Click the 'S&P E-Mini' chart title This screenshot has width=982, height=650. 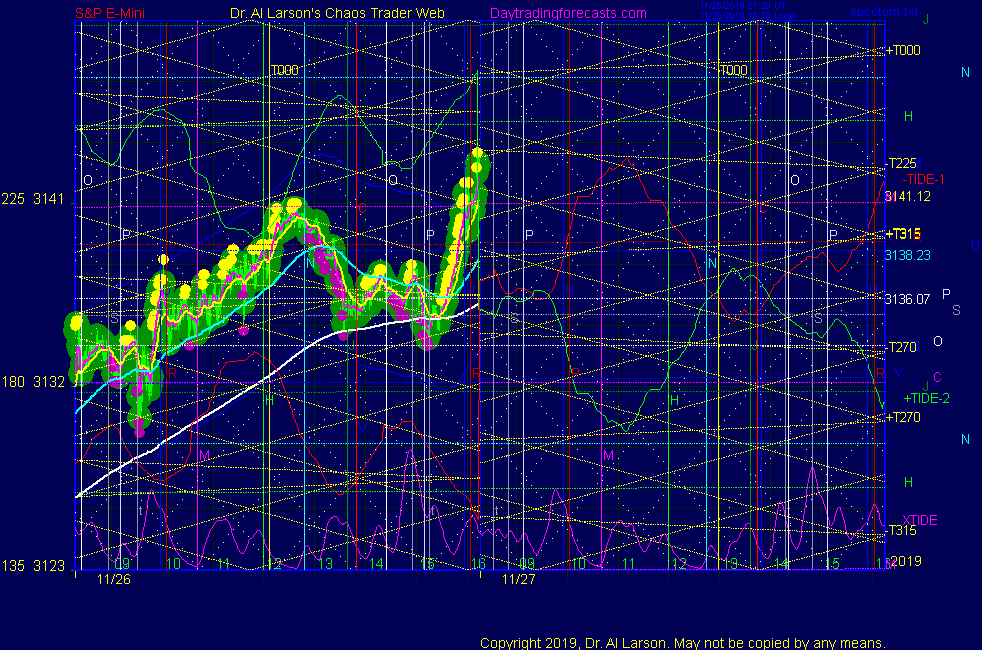(110, 13)
